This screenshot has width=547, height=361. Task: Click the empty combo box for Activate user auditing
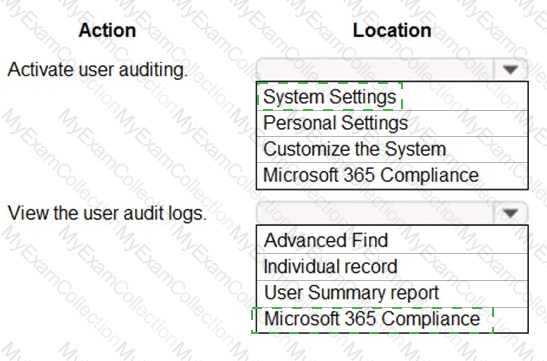pos(392,69)
